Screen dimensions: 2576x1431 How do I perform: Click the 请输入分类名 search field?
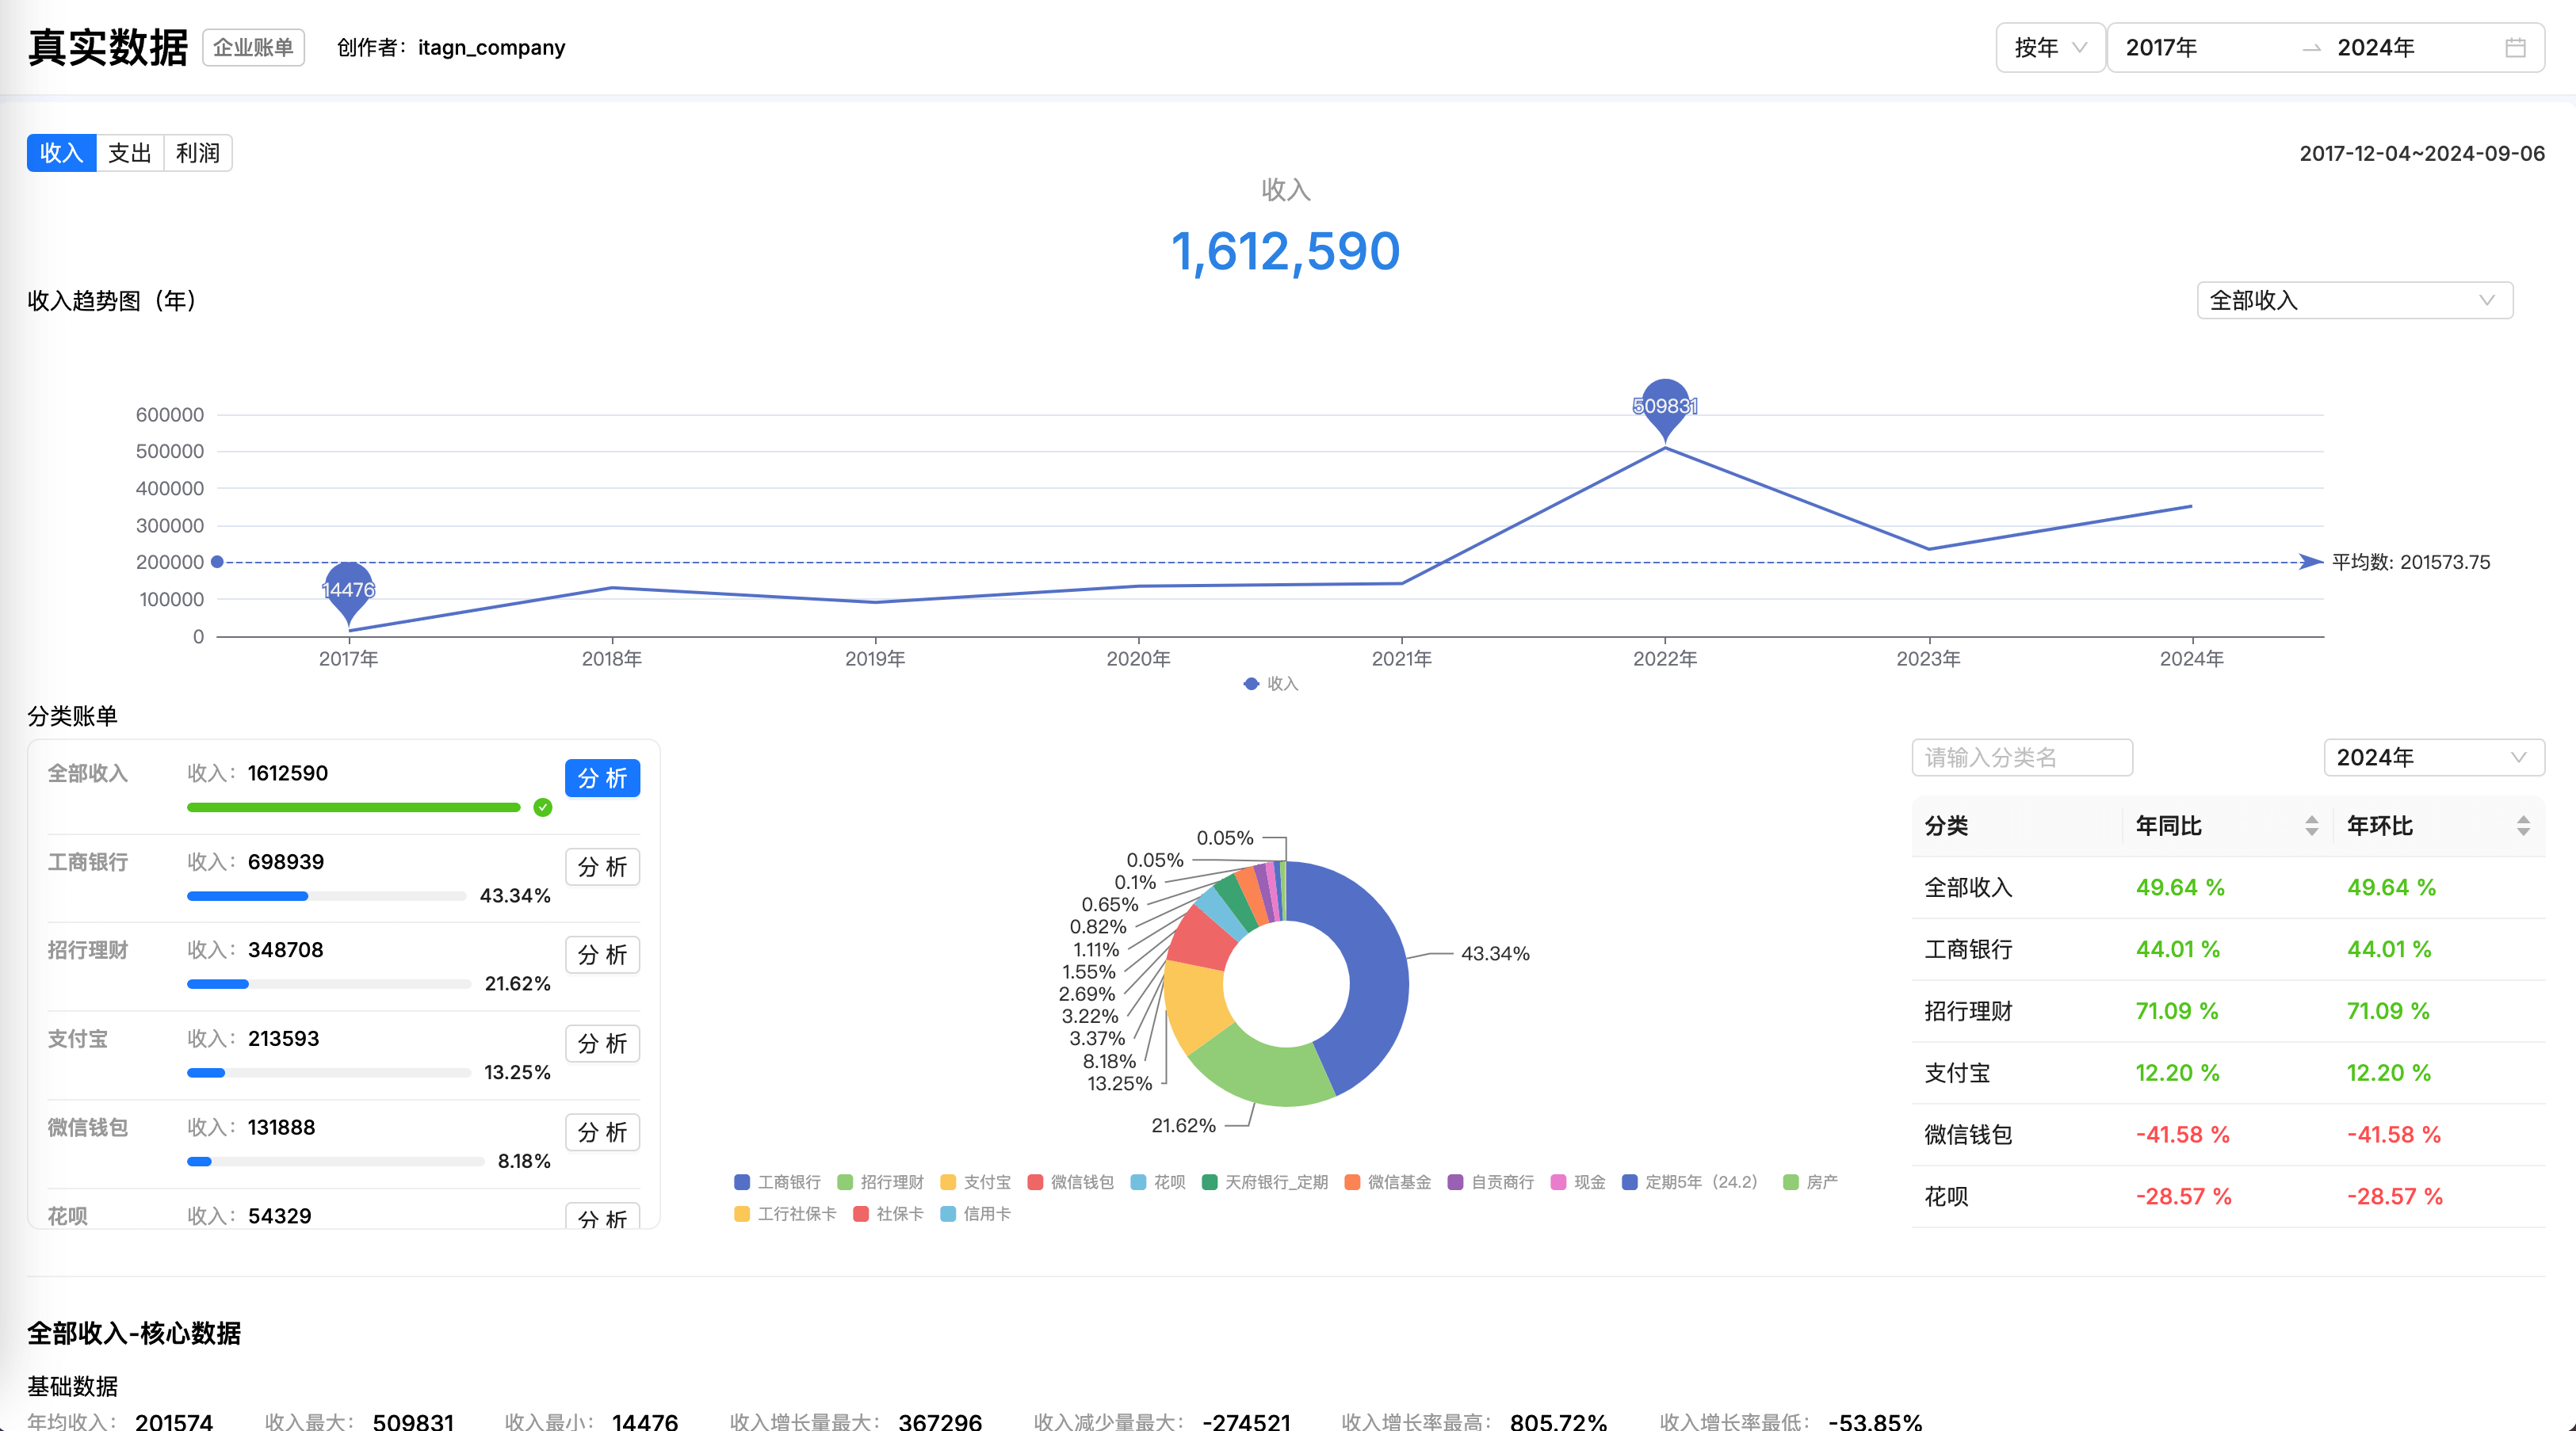tap(2022, 757)
